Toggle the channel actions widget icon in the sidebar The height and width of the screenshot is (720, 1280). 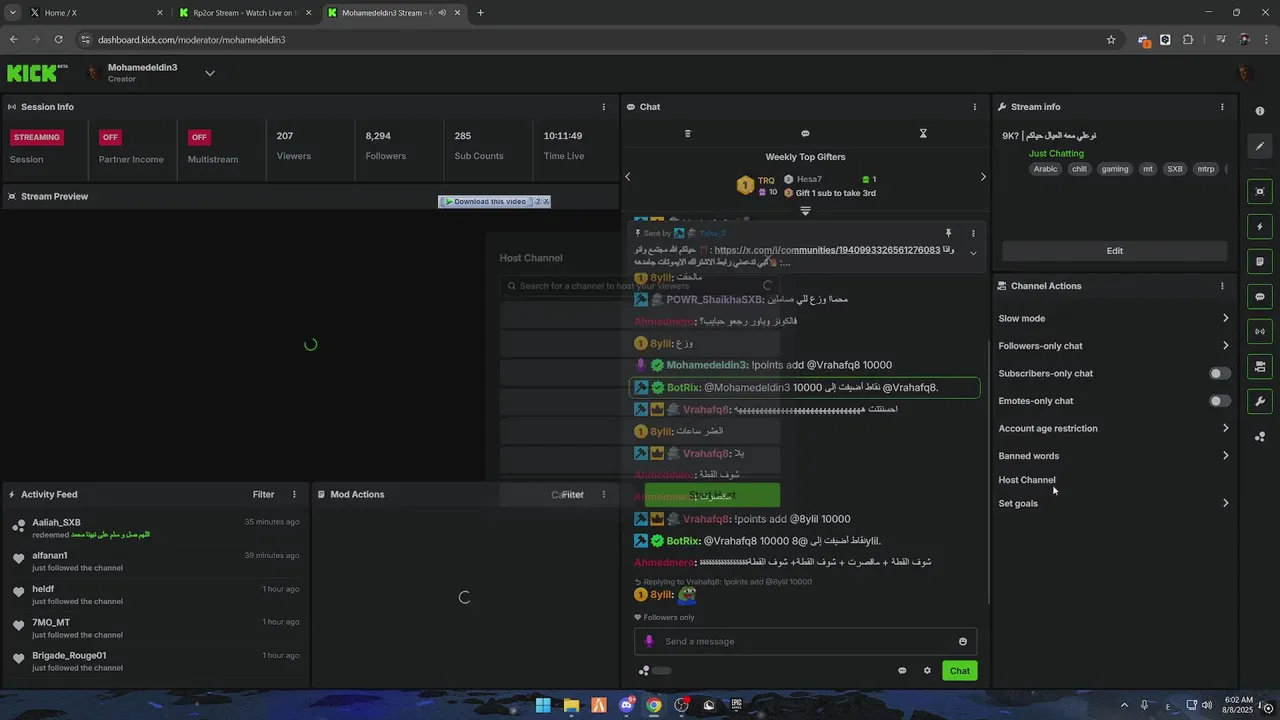pos(1260,366)
